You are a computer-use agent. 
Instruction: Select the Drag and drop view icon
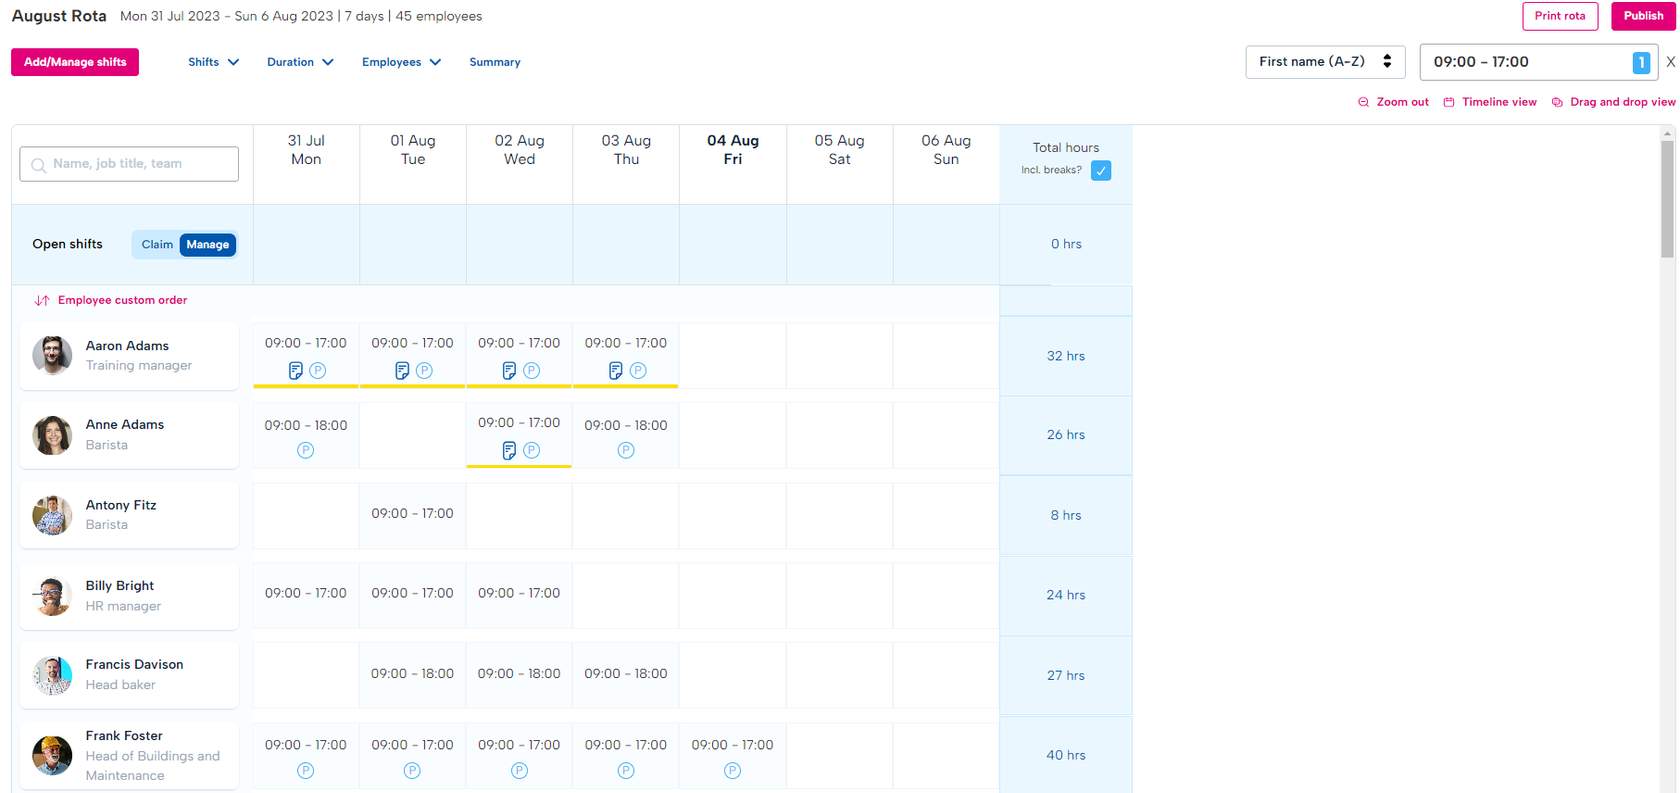click(1557, 102)
